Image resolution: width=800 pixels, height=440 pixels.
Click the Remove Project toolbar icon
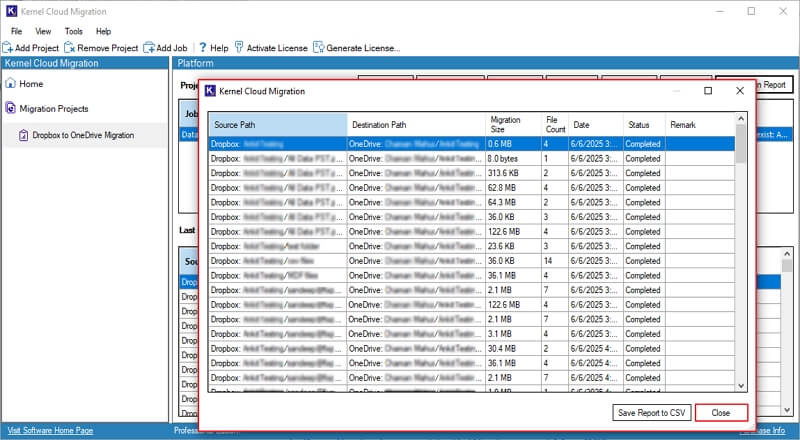click(x=69, y=48)
